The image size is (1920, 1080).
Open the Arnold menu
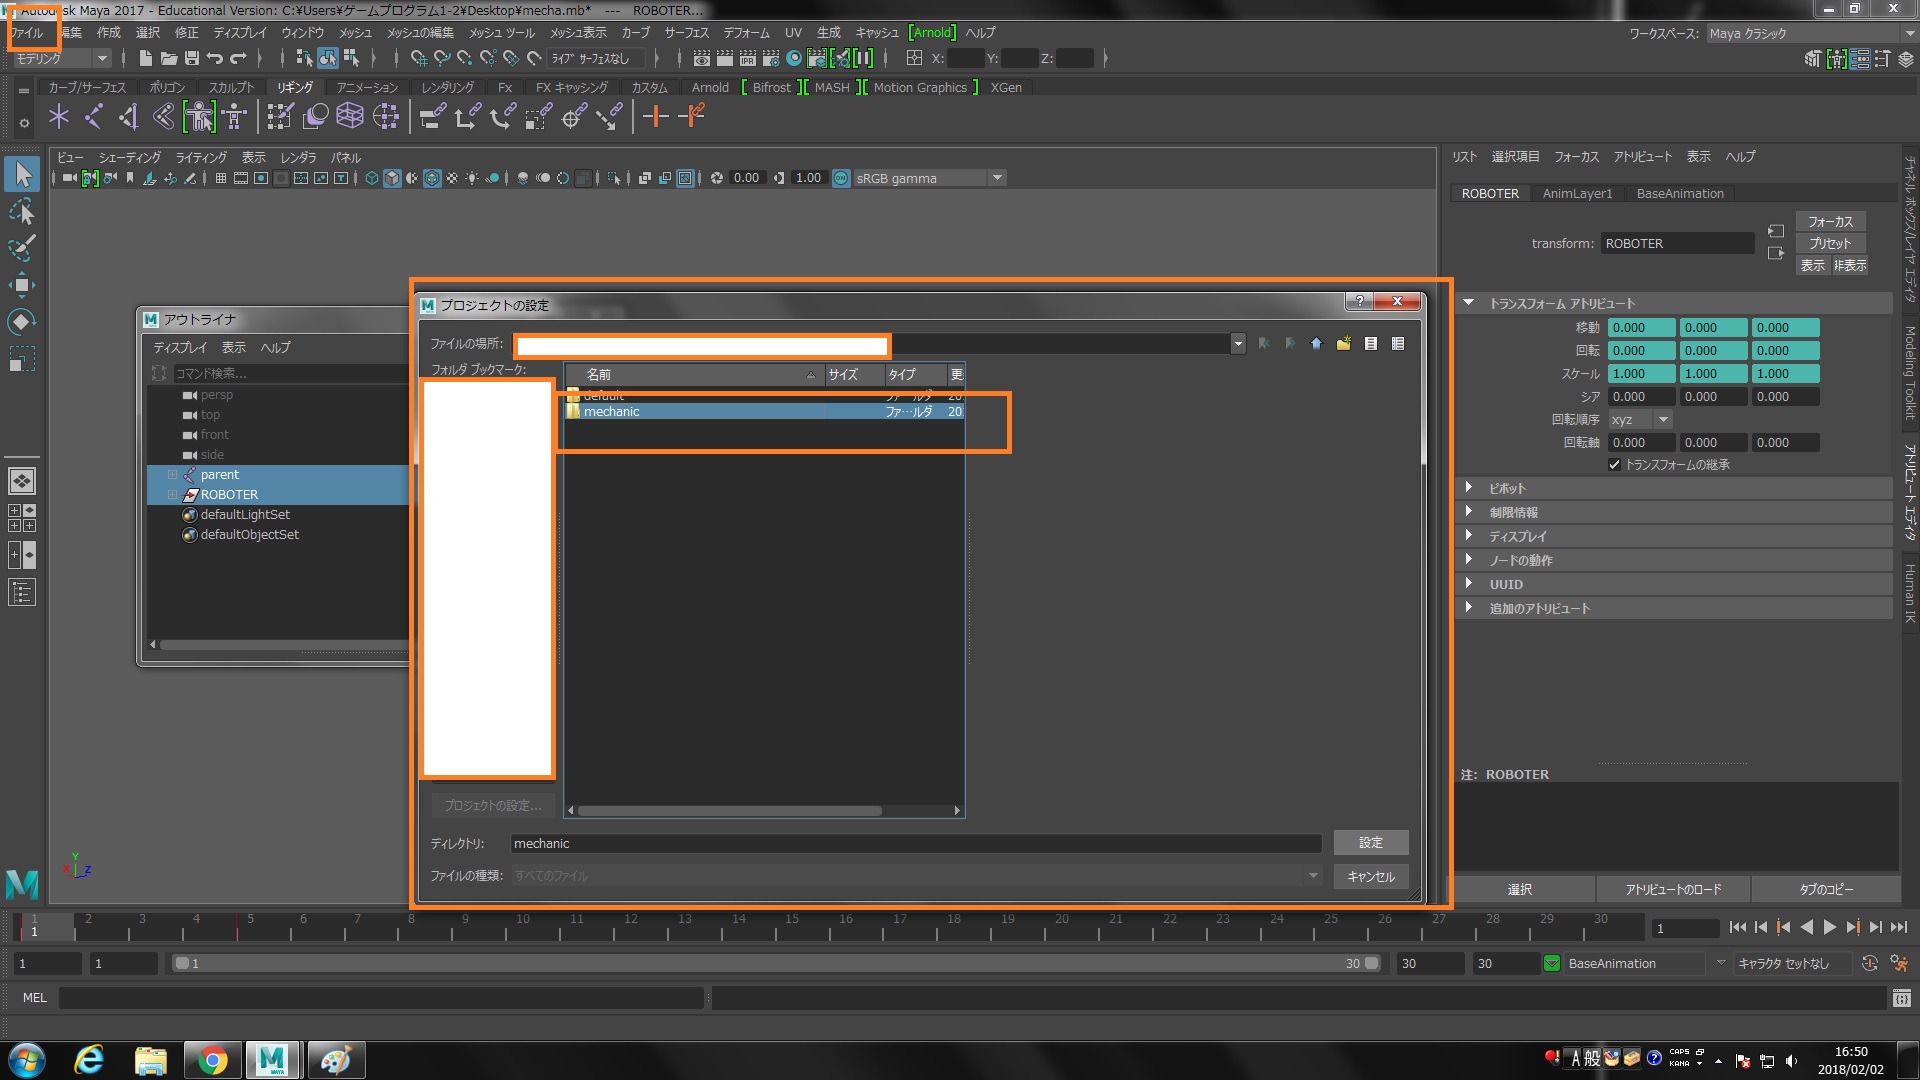(x=932, y=33)
